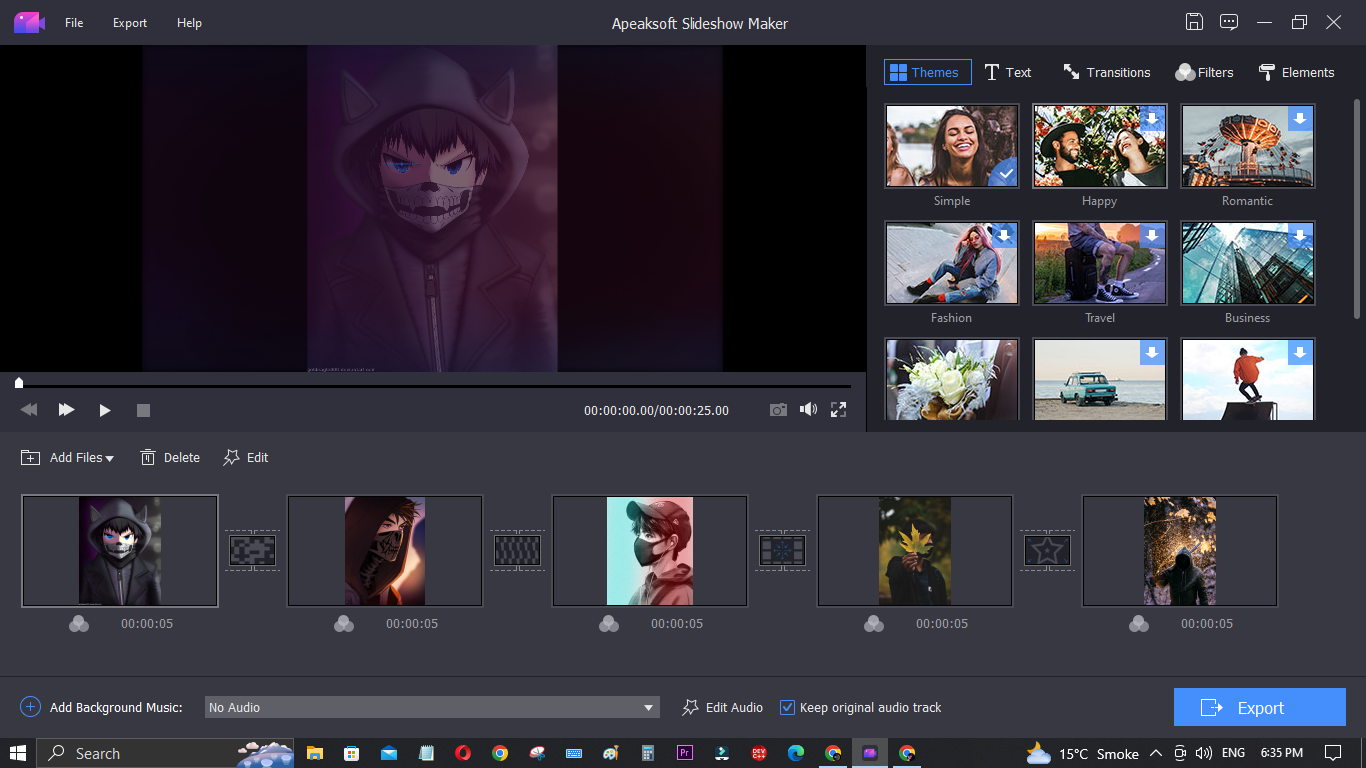Download the Fashion theme
The image size is (1366, 768).
[1004, 236]
